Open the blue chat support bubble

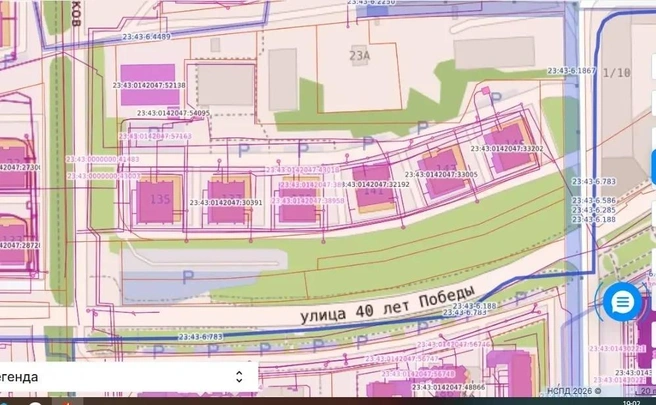coord(622,302)
